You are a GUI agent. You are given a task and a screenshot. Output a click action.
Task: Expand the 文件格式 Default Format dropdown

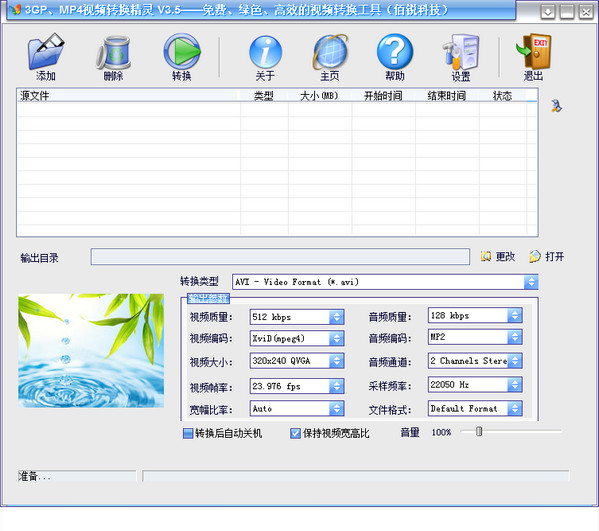[x=515, y=409]
